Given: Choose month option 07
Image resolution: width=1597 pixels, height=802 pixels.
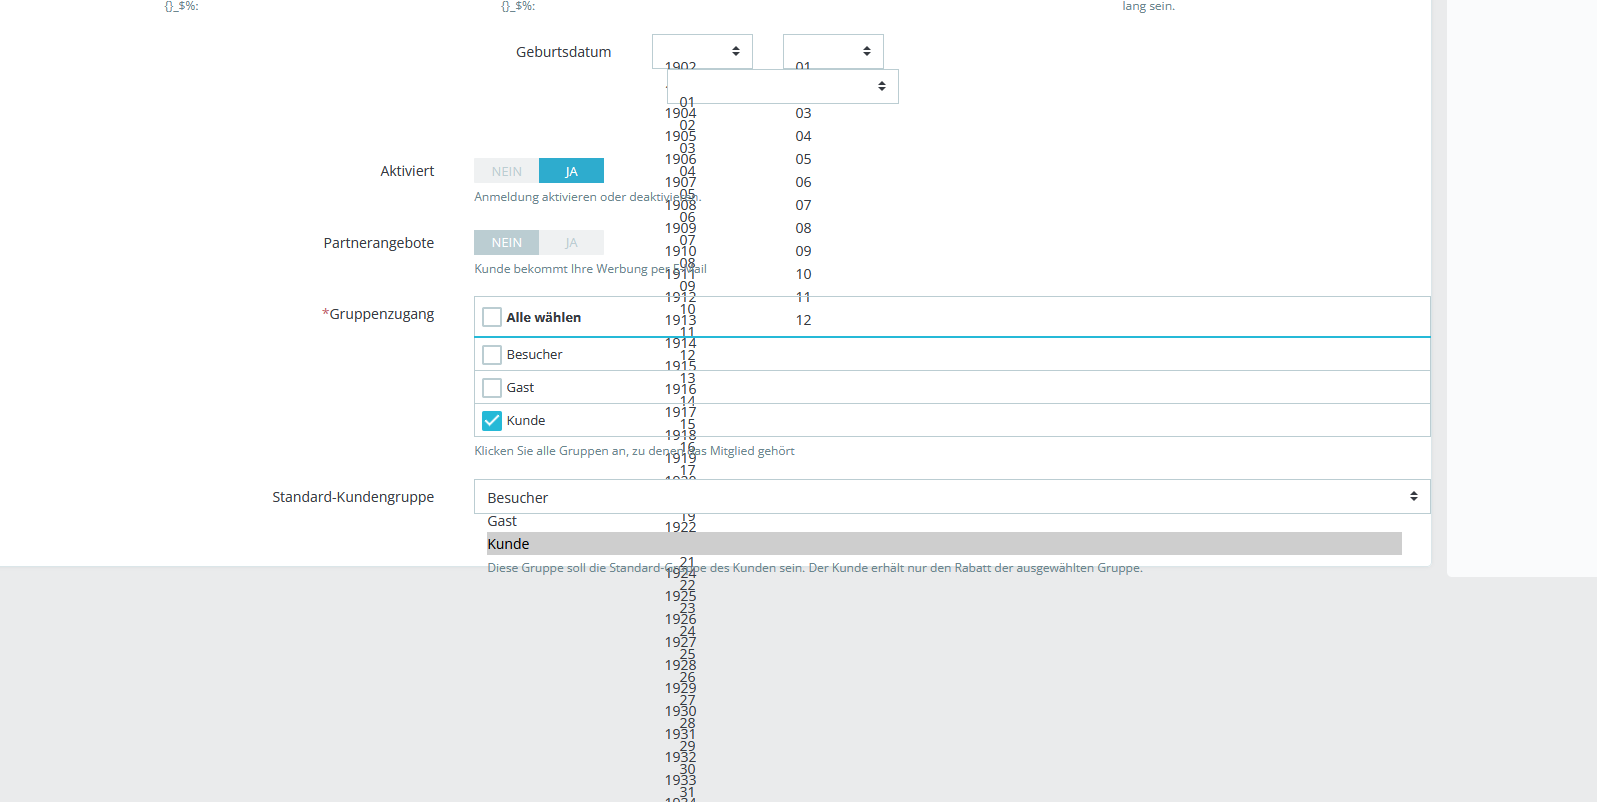Looking at the screenshot, I should pos(803,205).
